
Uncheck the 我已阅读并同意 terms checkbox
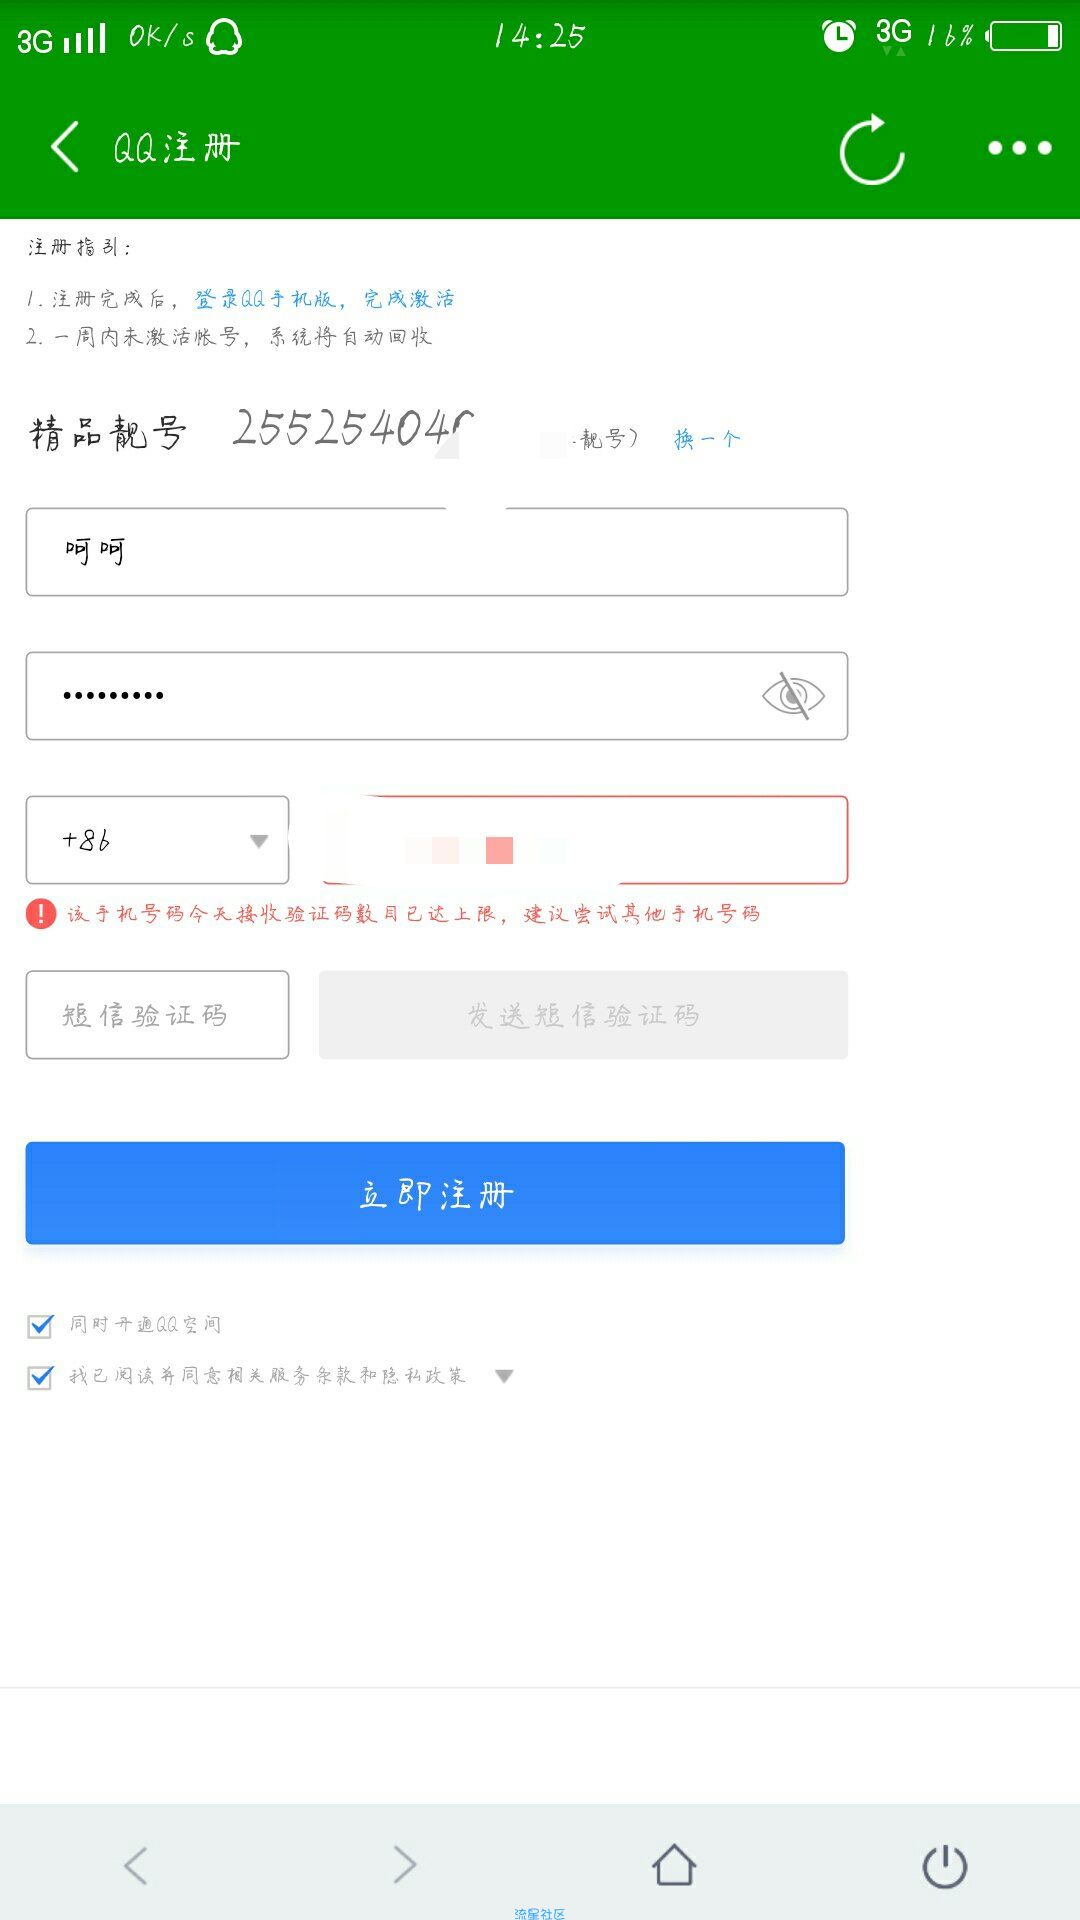tap(40, 1377)
